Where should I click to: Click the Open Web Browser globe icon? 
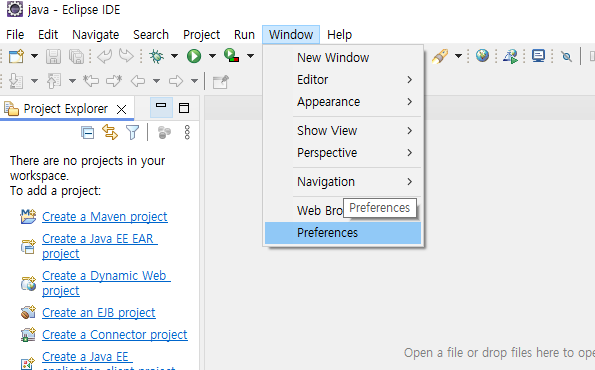click(482, 56)
